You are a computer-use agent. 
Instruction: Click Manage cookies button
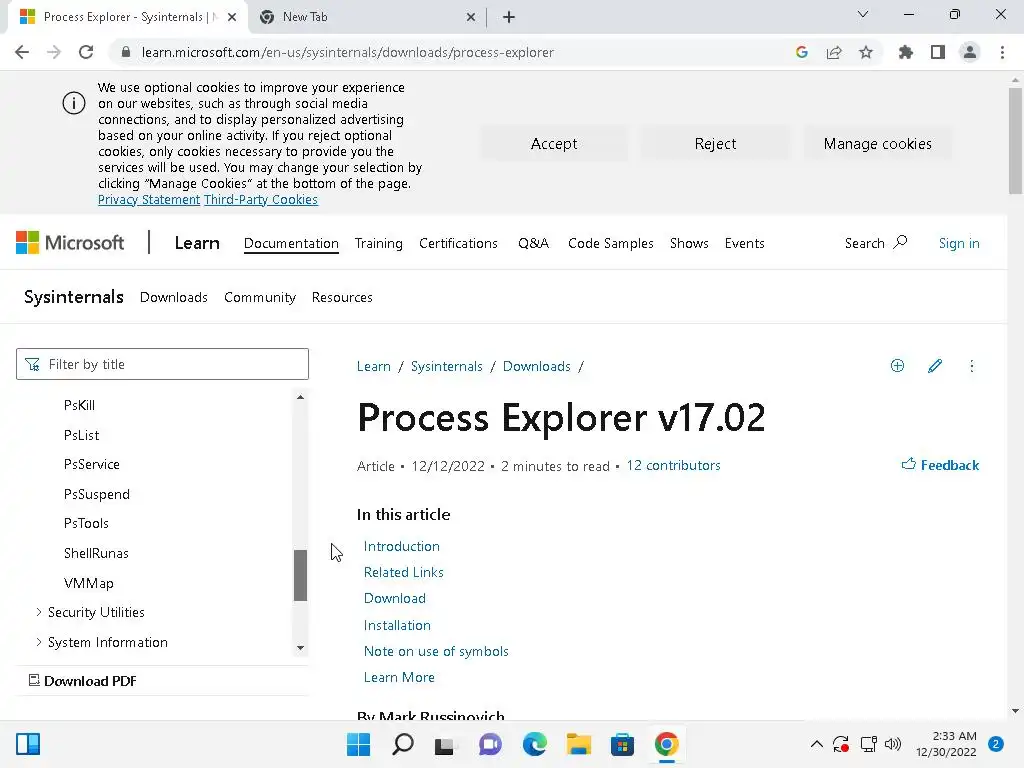click(877, 144)
